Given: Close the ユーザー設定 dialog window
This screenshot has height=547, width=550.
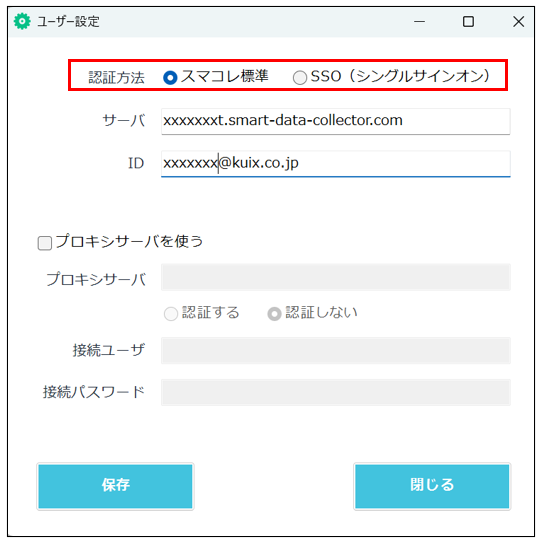Looking at the screenshot, I should point(518,21).
